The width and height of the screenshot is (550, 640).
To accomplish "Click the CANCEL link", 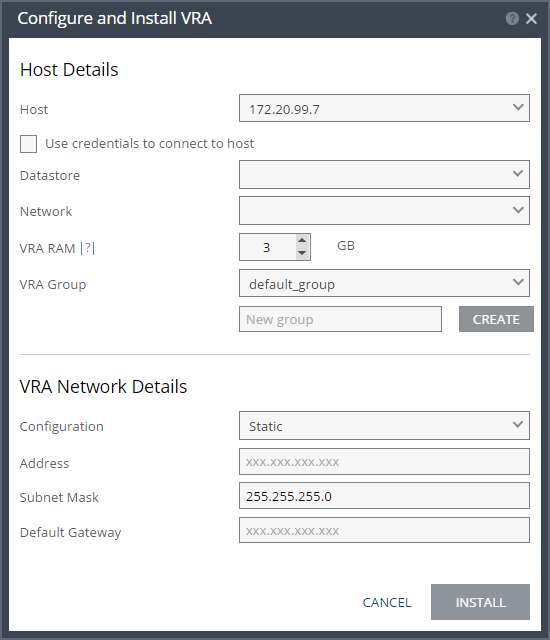I will (x=387, y=602).
